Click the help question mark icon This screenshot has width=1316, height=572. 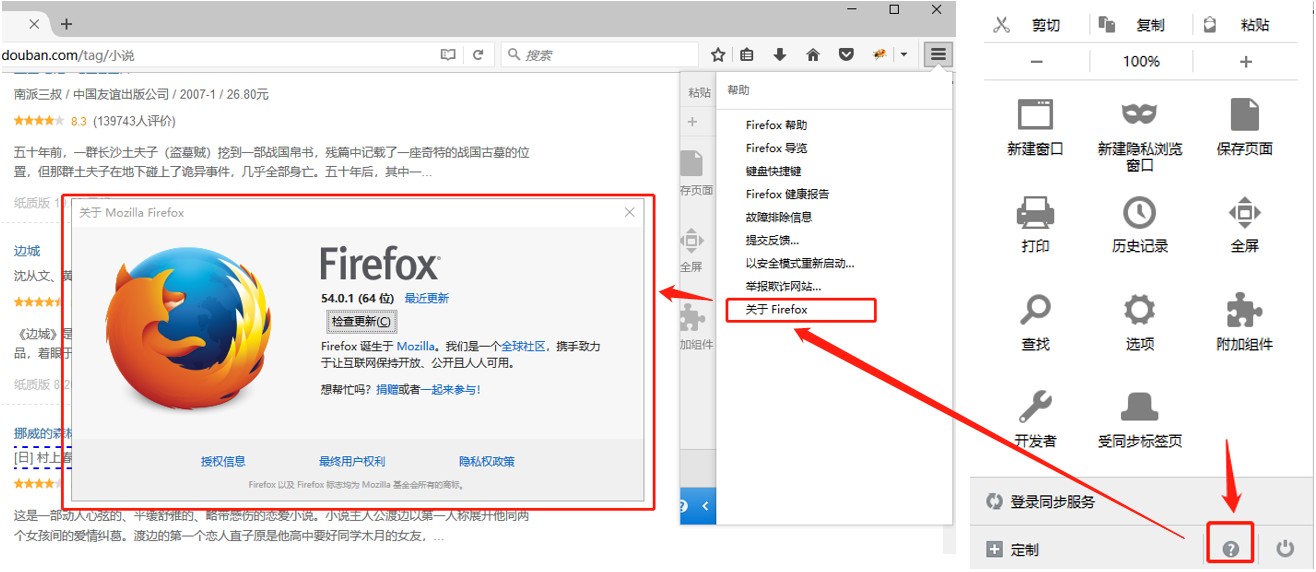coord(1230,549)
